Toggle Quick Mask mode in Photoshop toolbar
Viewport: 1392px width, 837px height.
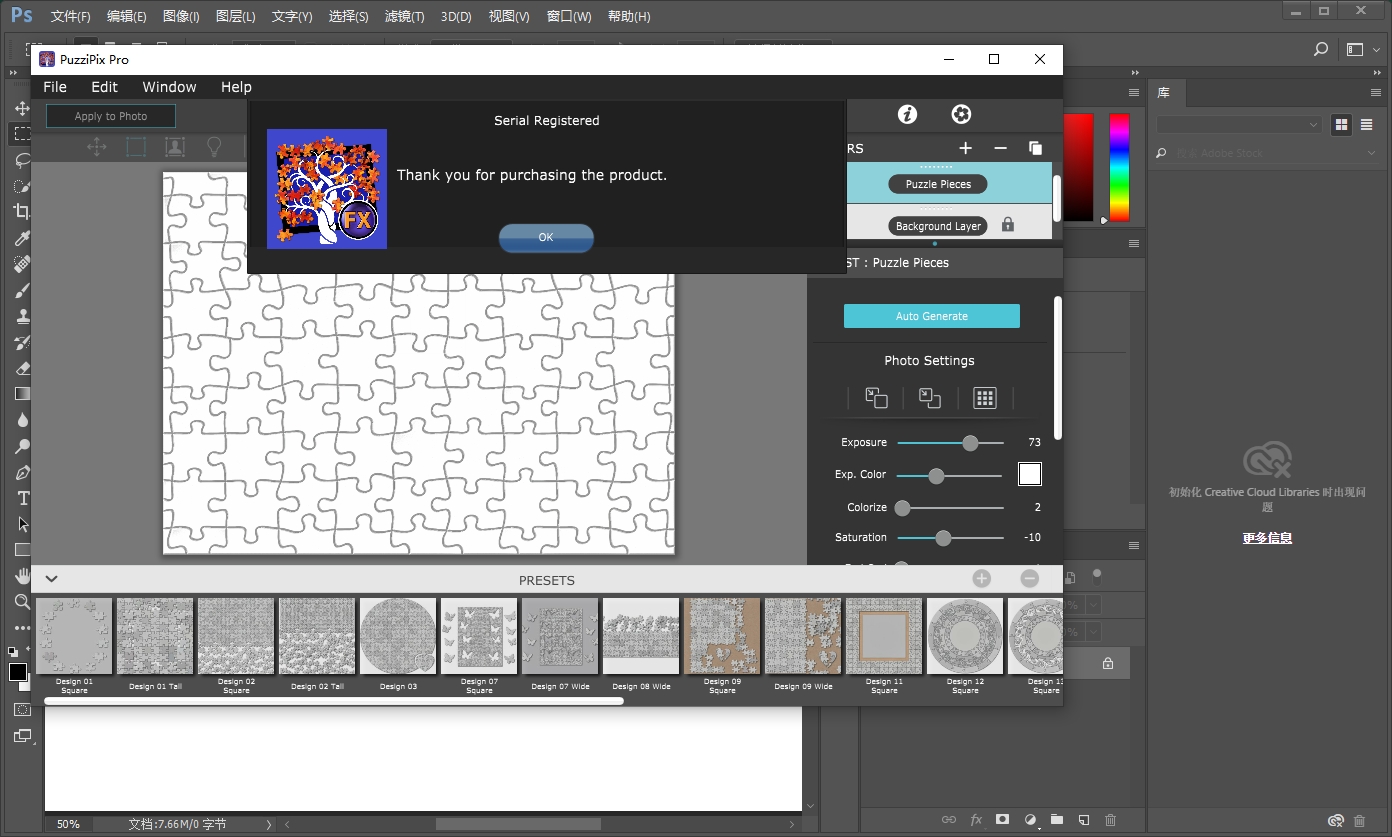coord(22,709)
